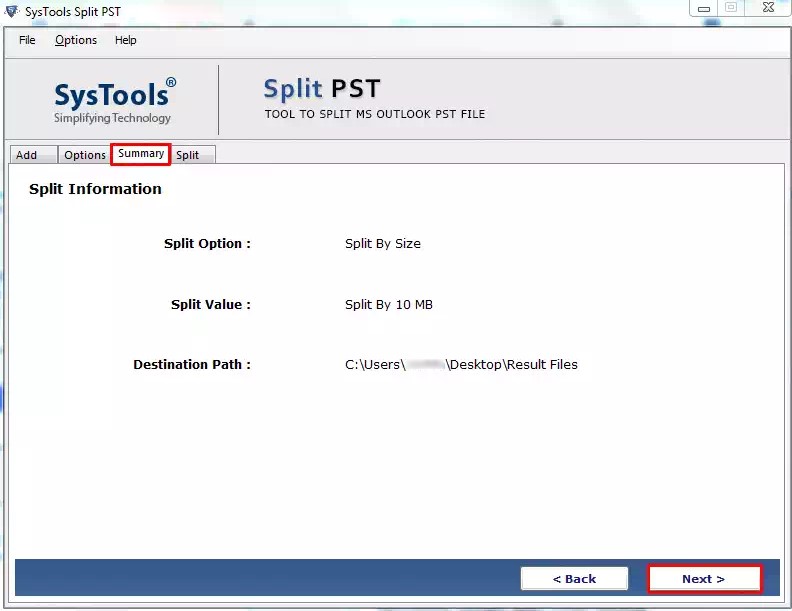Click the 'Split By 10 MB' value
This screenshot has height=611, width=792.
coord(388,304)
